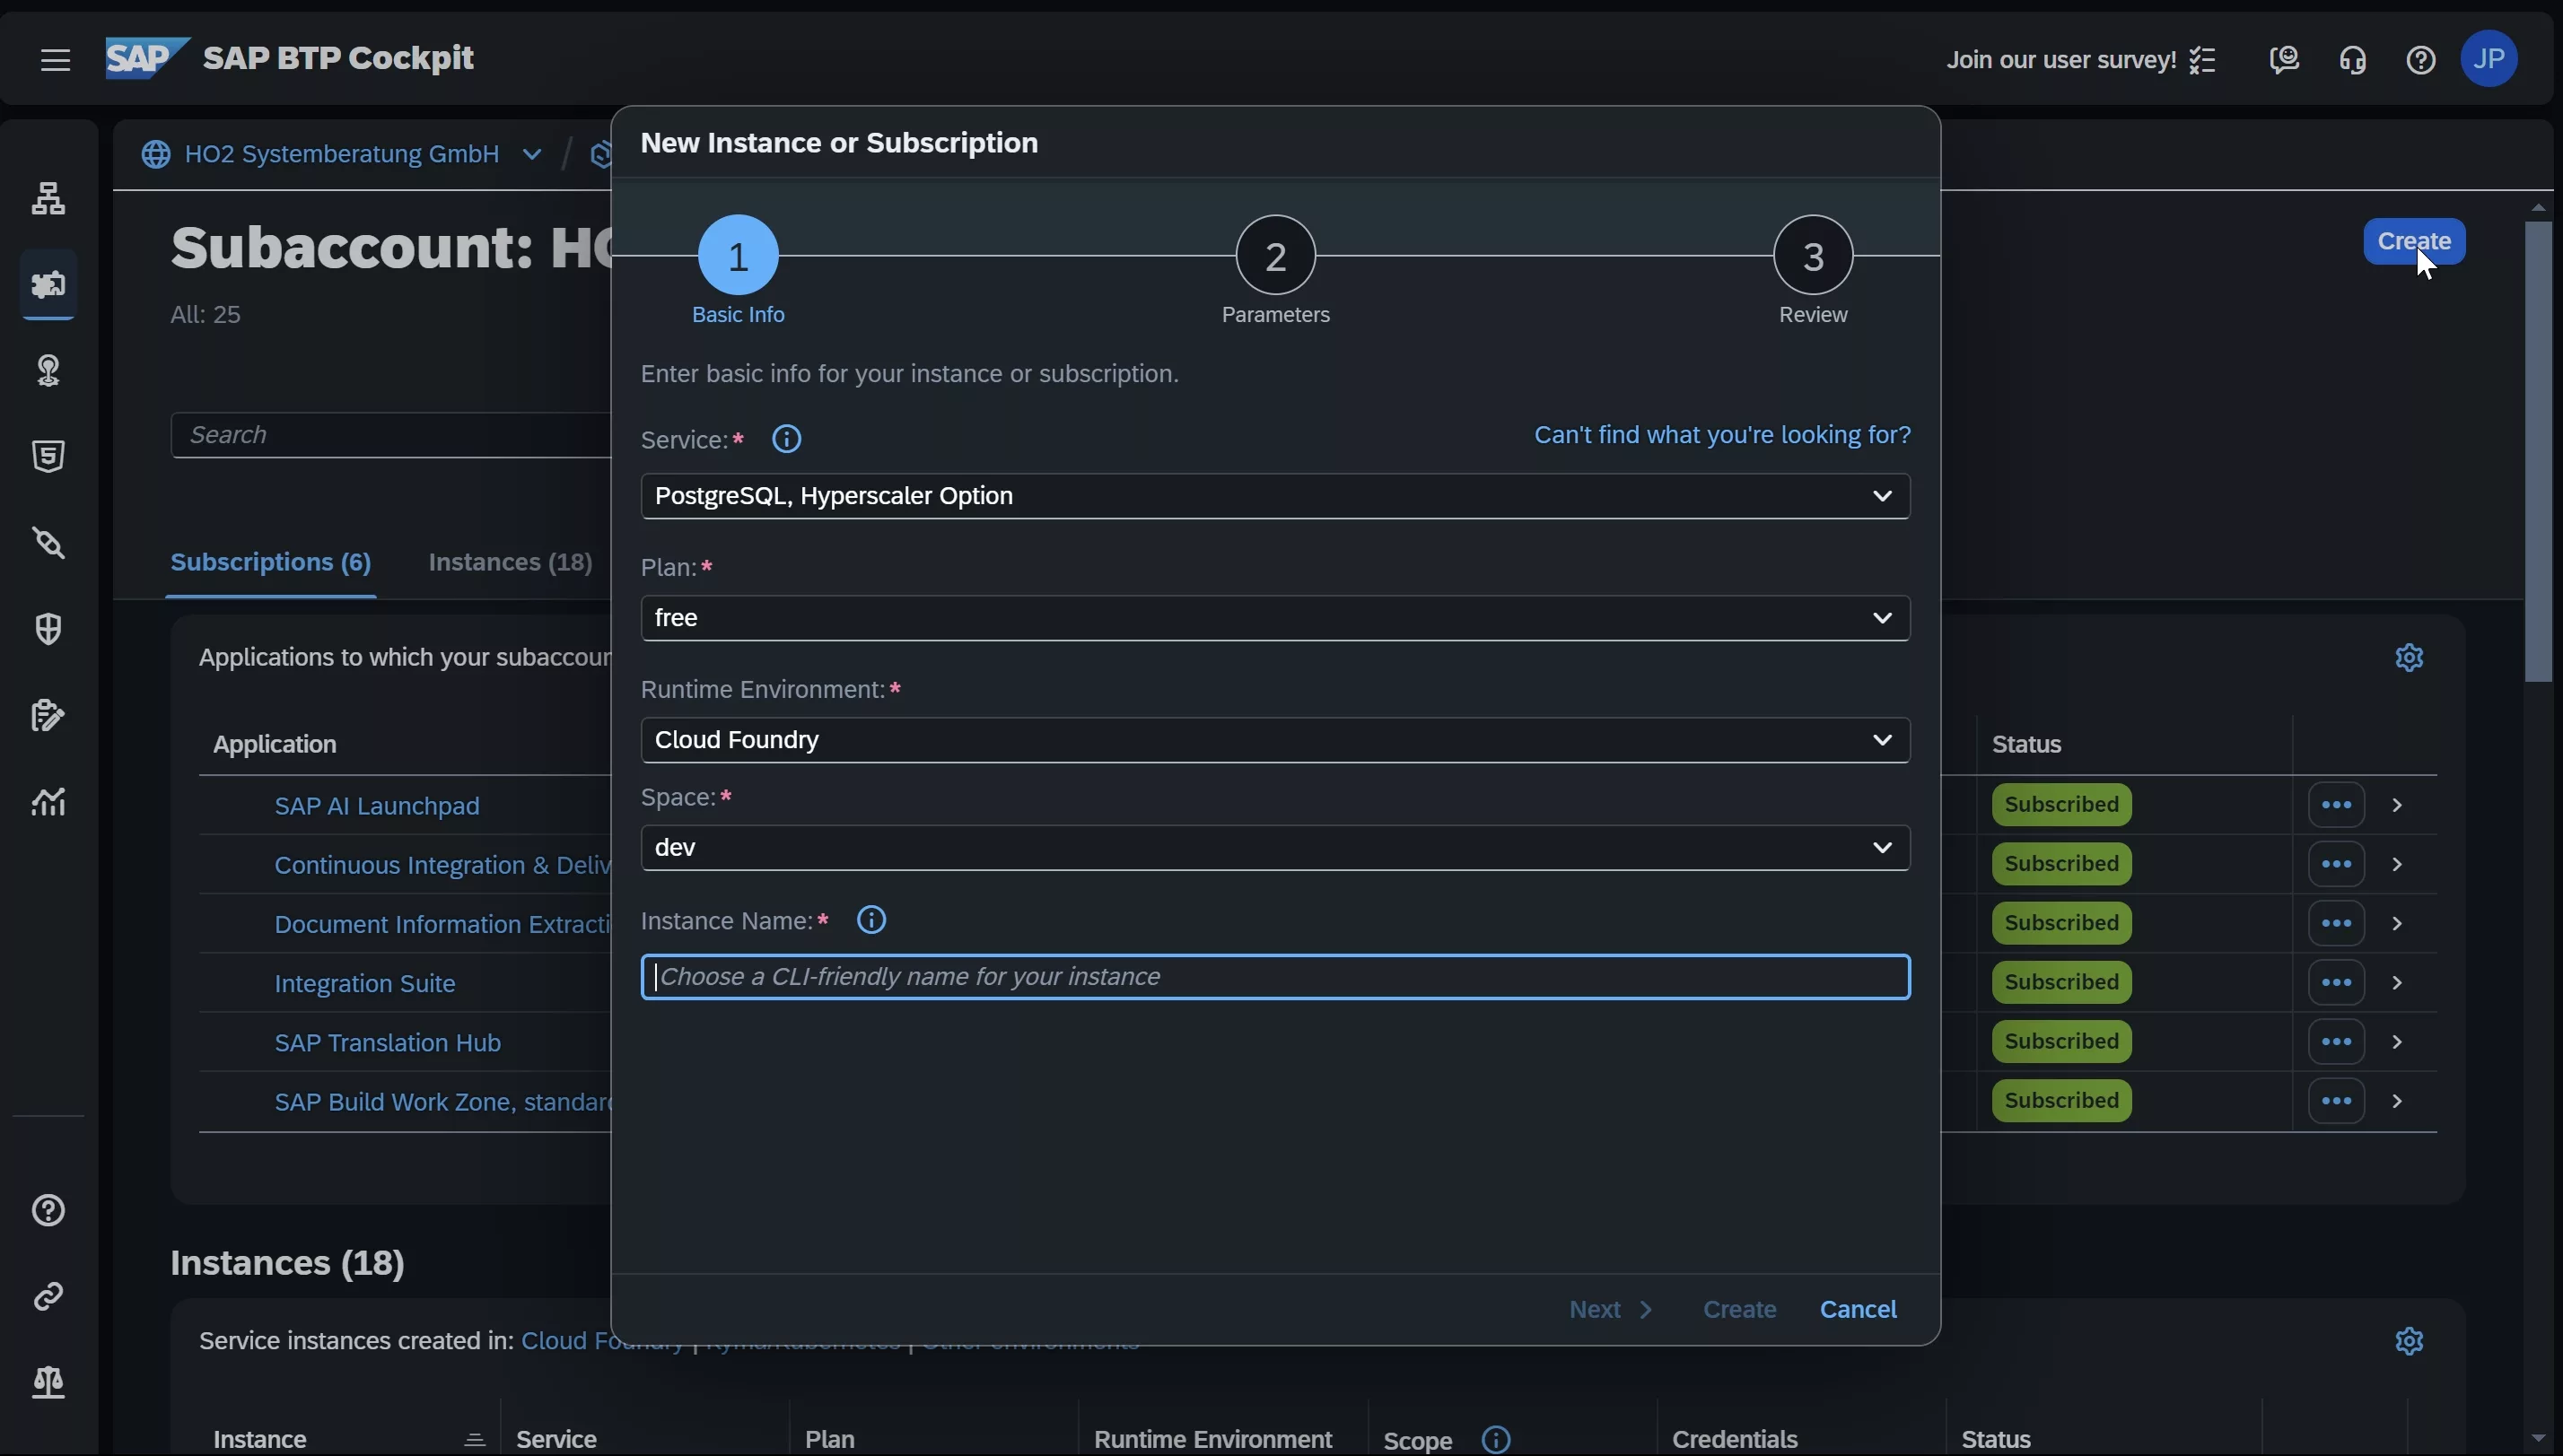Image resolution: width=2563 pixels, height=1456 pixels.
Task: Click the Search field on the page
Action: tap(391, 435)
